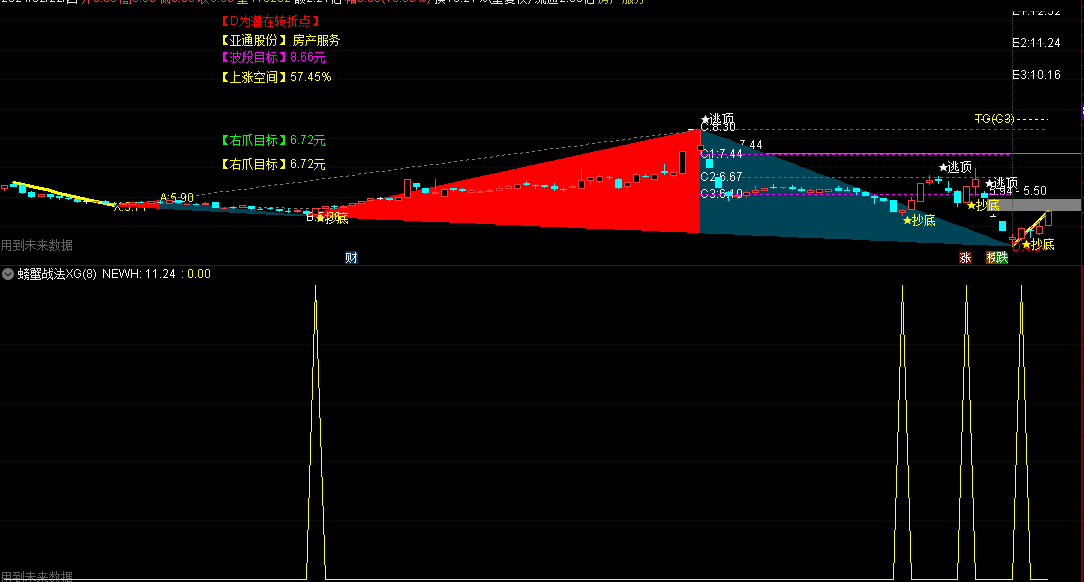Click the last yellow signal spike in indicator panel
The image size is (1084, 582).
(1022, 432)
